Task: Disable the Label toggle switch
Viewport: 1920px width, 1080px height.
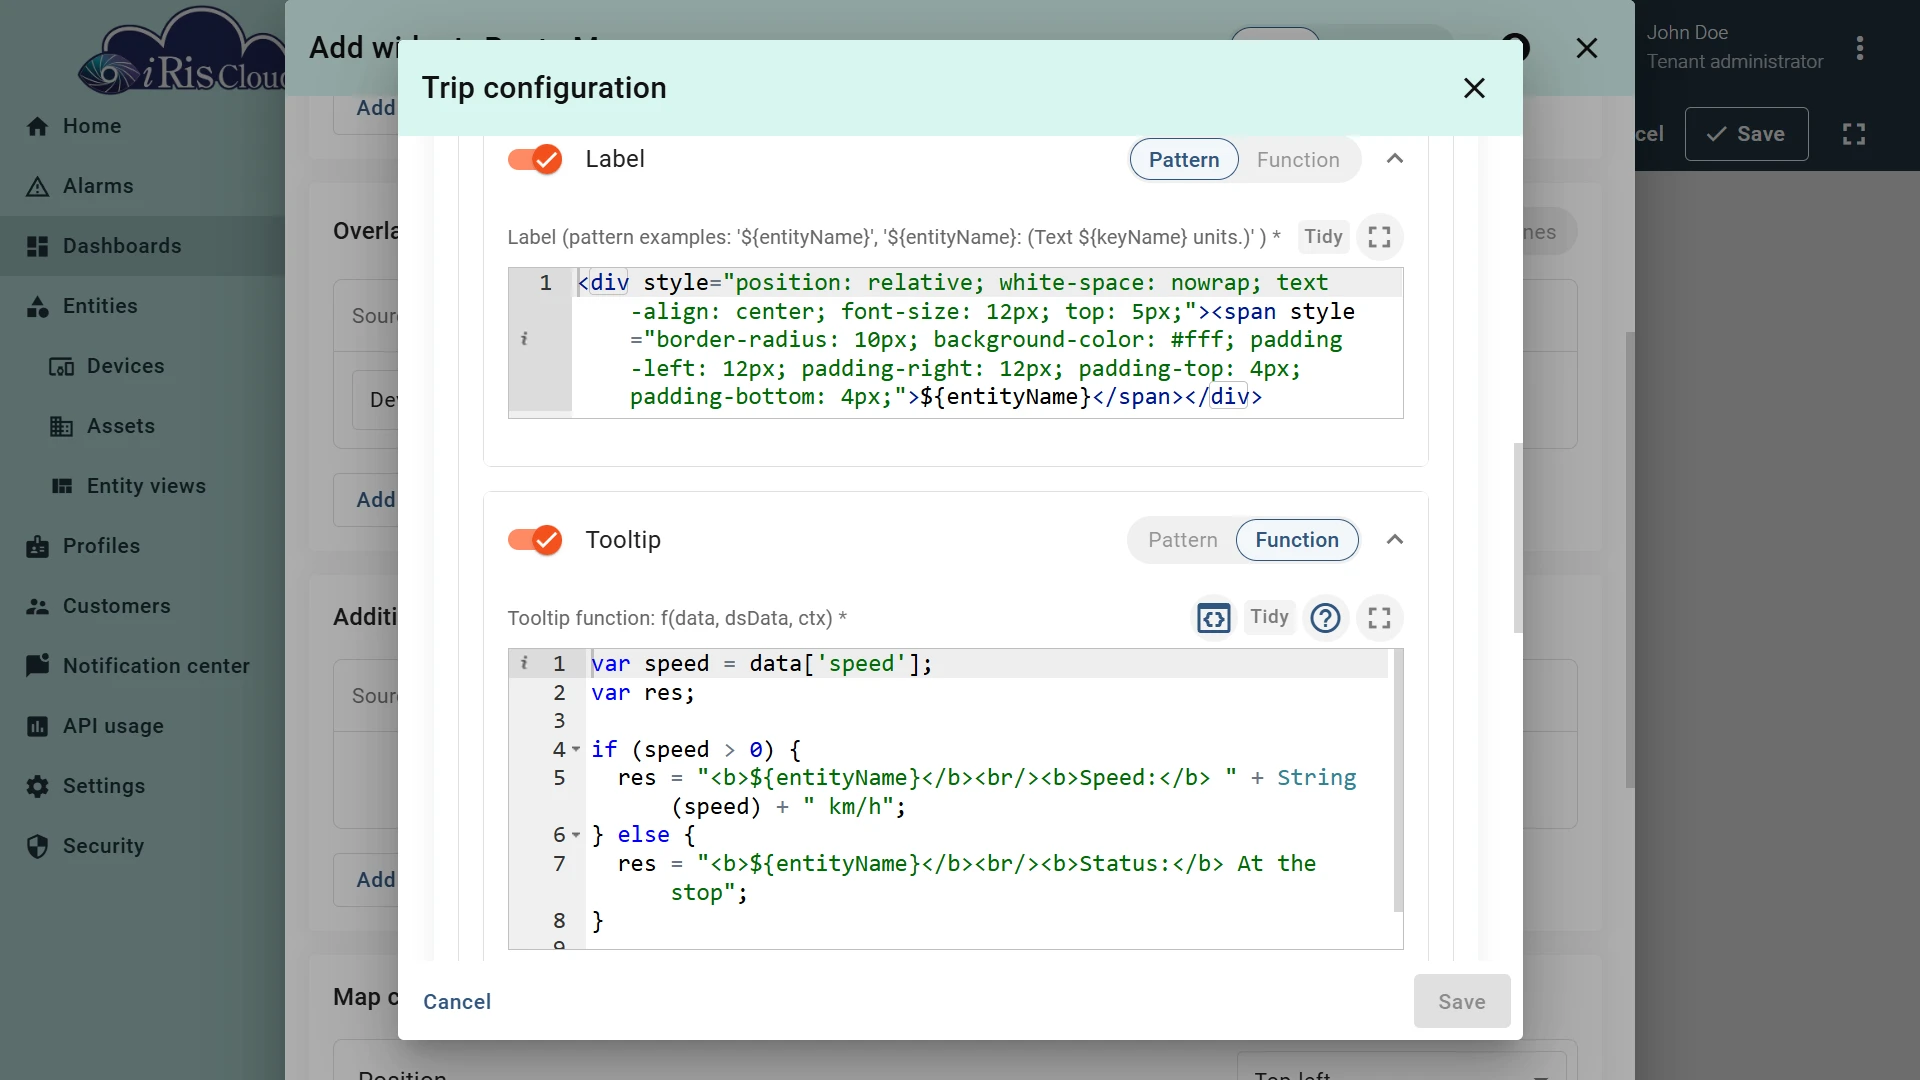Action: pos(535,159)
